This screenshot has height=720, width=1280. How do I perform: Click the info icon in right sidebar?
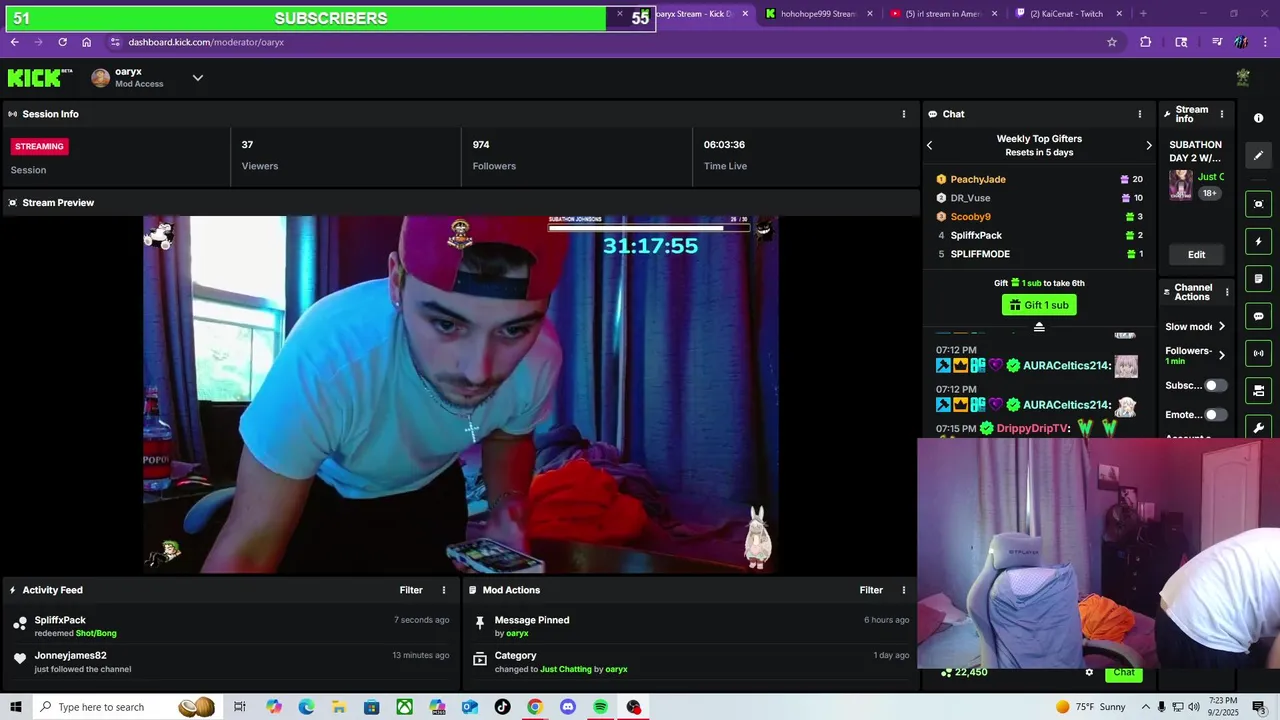tap(1258, 118)
